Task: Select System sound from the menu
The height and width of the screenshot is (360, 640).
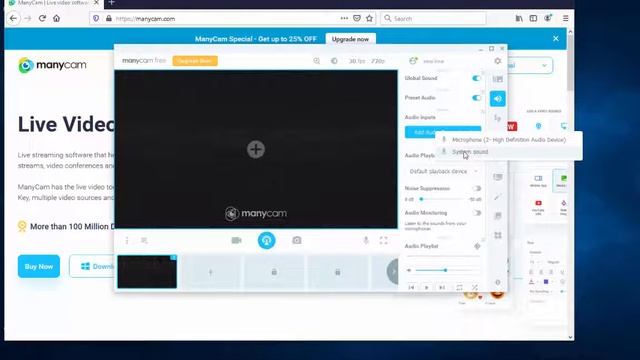Action: coord(509,152)
